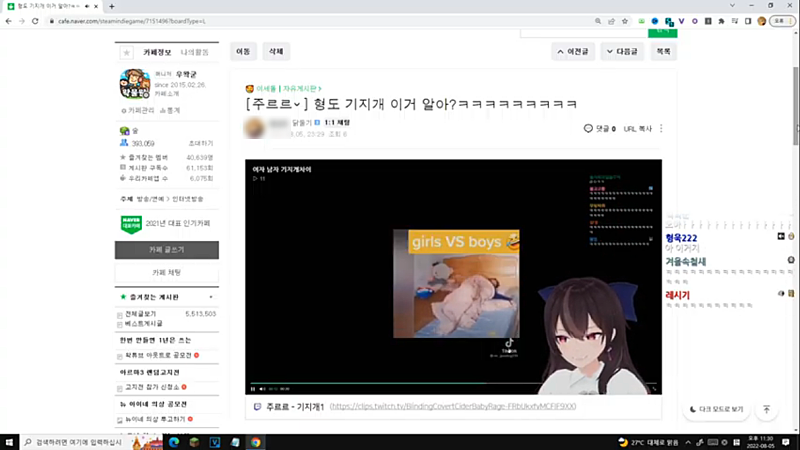Open the clips.twitch.tv link below the video
Viewport: 800px width, 450px height.
click(x=453, y=407)
